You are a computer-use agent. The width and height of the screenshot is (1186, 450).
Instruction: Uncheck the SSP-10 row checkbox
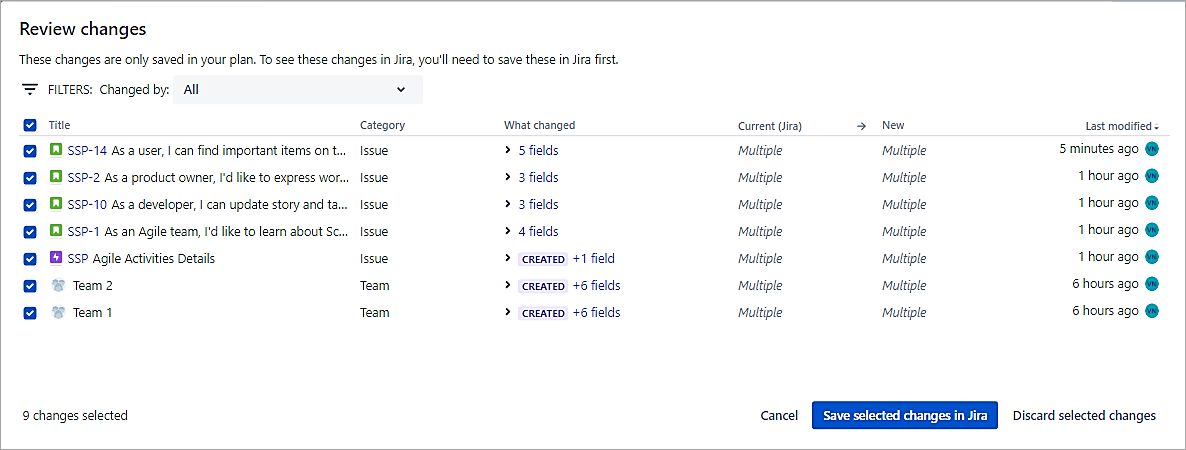(29, 204)
